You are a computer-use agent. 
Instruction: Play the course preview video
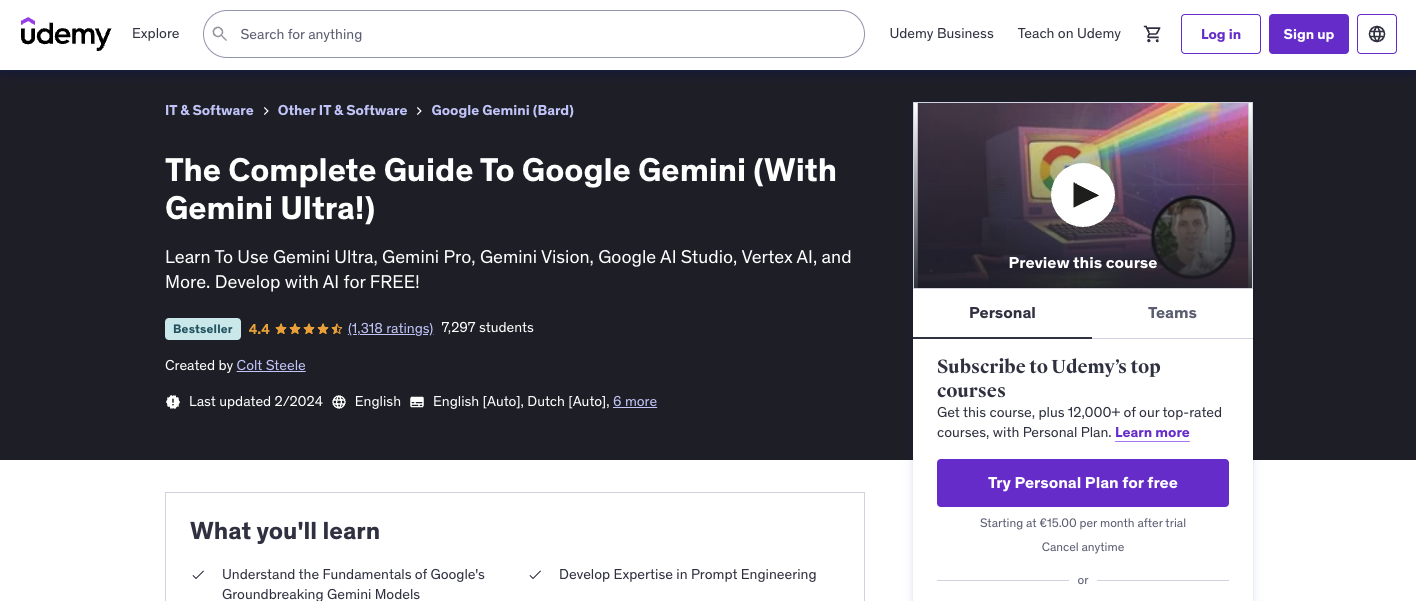[1083, 195]
